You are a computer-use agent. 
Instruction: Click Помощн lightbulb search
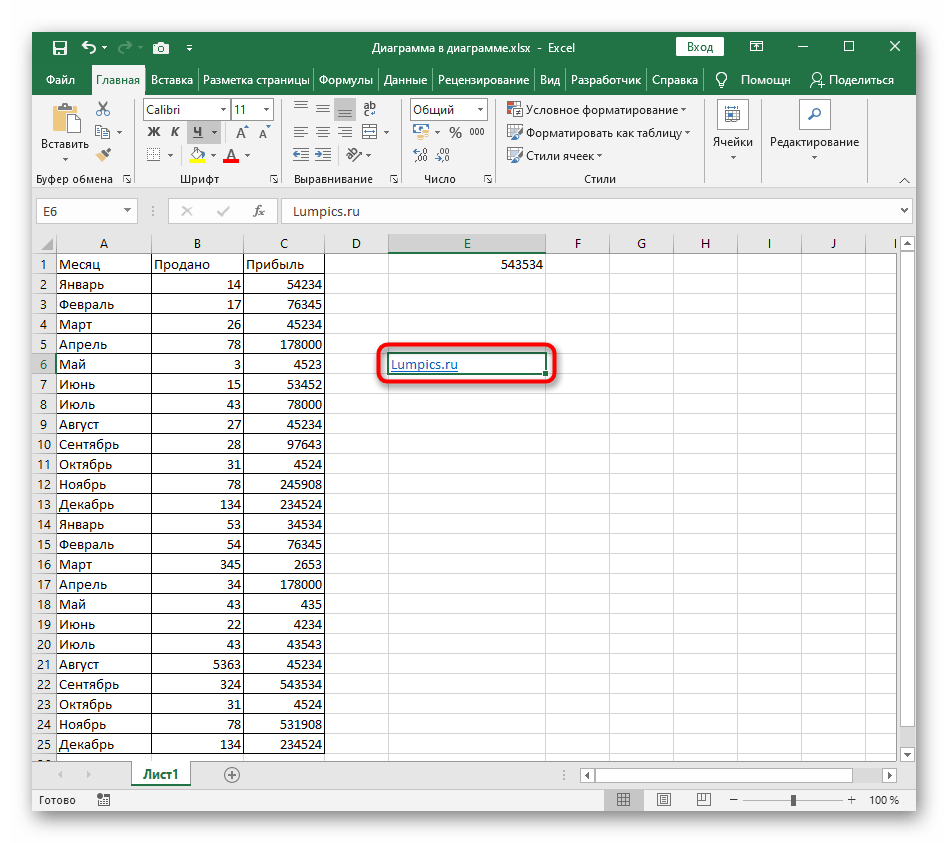(753, 80)
